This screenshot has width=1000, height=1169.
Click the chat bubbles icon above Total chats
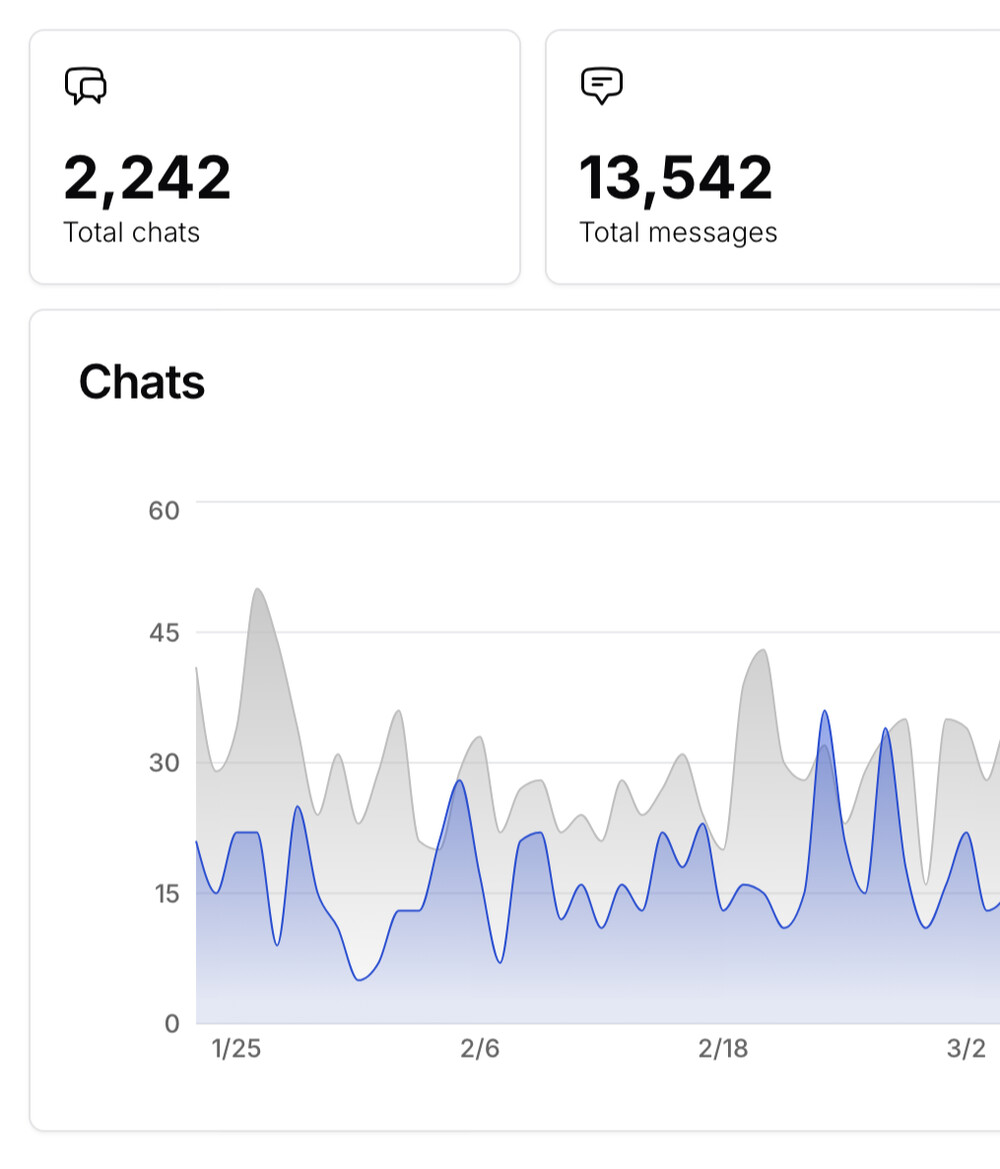coord(86,86)
